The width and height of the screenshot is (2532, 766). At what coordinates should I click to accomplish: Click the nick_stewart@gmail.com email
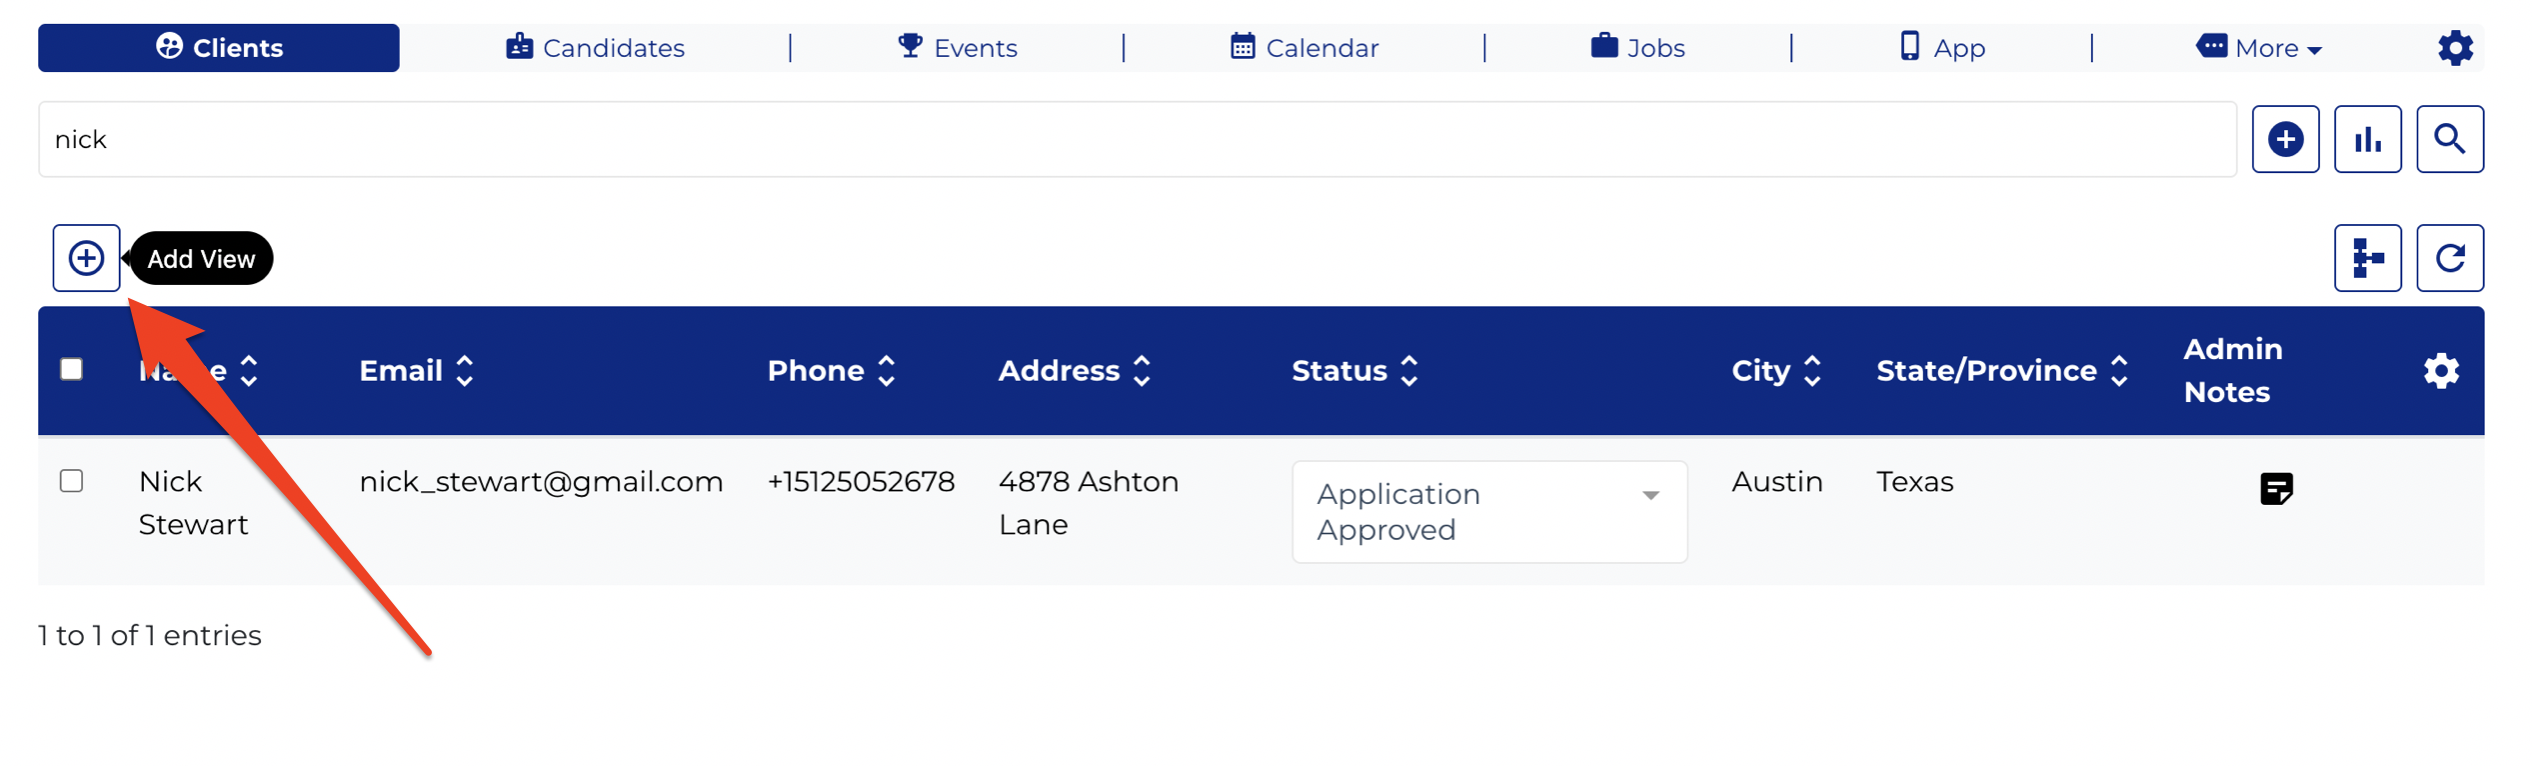pyautogui.click(x=541, y=482)
